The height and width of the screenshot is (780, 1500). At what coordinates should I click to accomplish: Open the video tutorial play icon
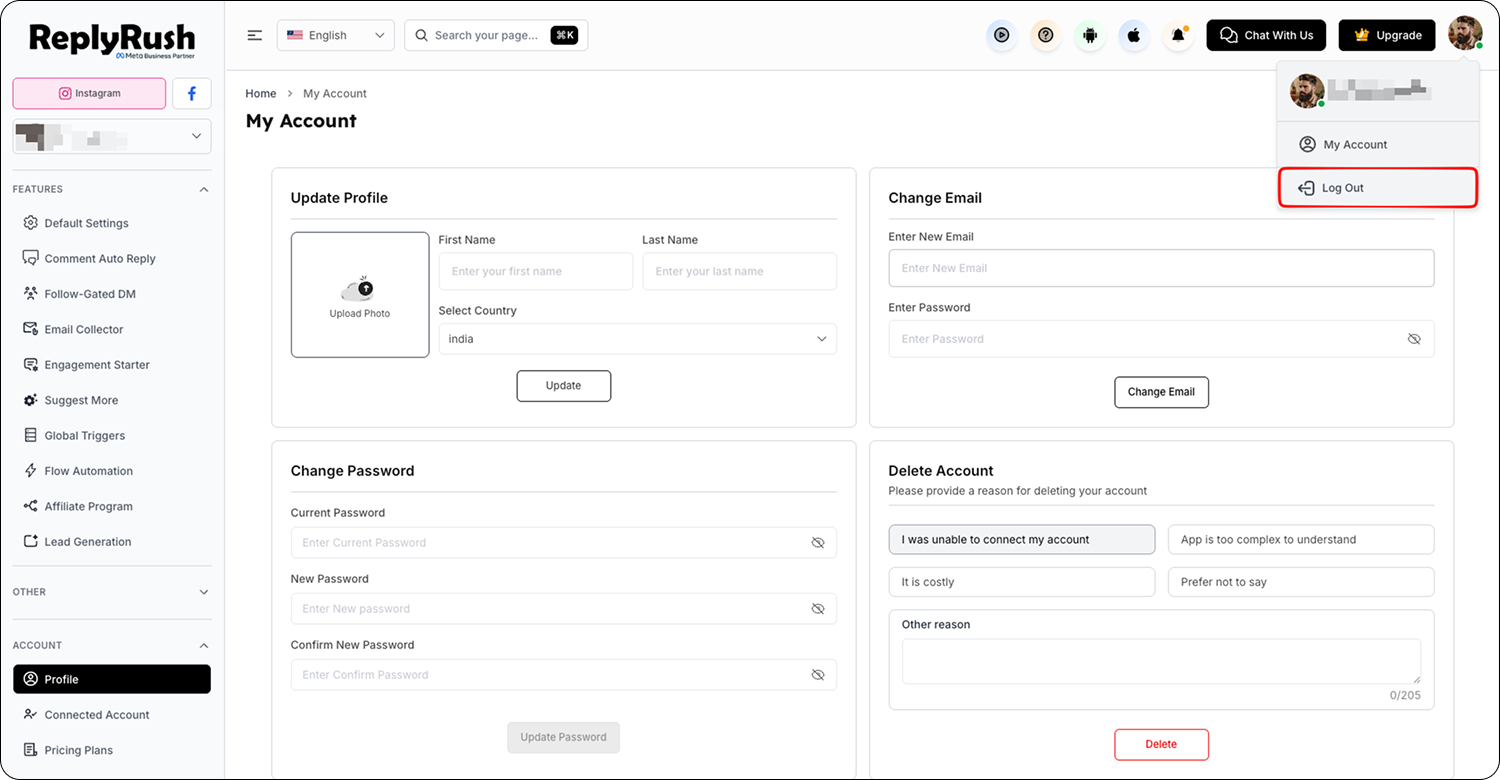1001,35
